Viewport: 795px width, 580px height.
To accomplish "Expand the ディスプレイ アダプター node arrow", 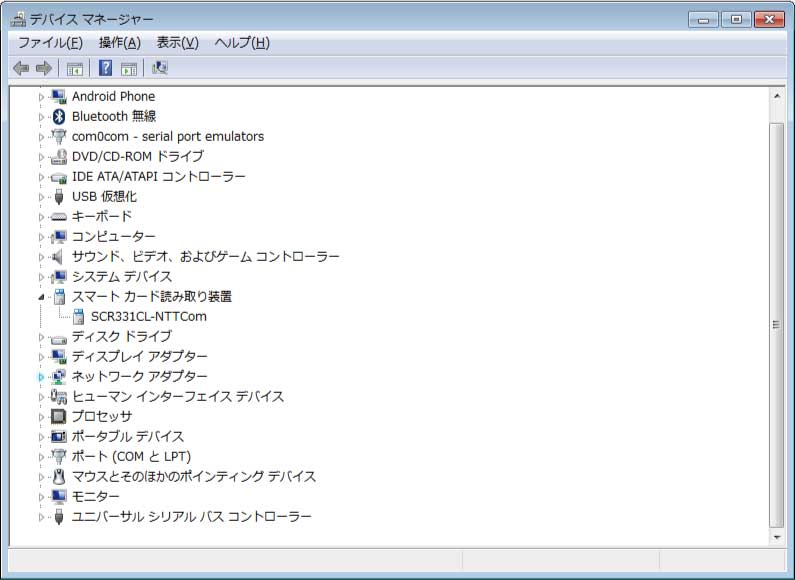I will (x=42, y=357).
